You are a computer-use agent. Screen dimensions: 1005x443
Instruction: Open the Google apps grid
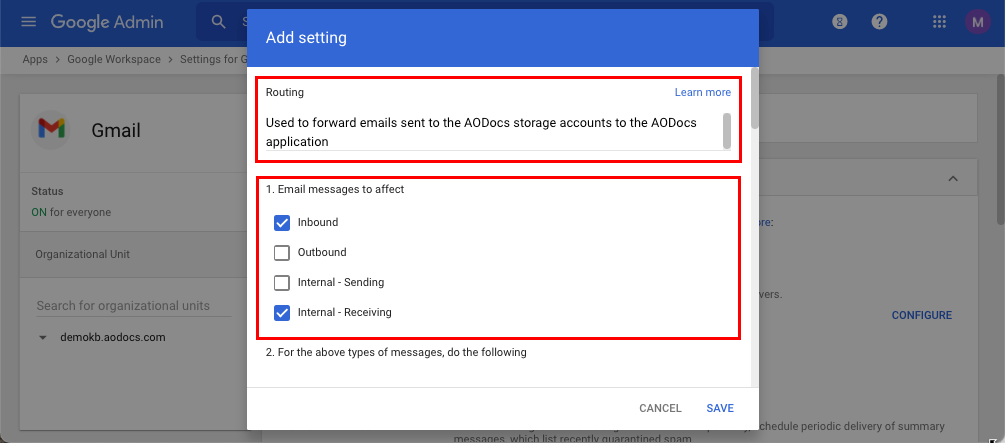point(939,22)
